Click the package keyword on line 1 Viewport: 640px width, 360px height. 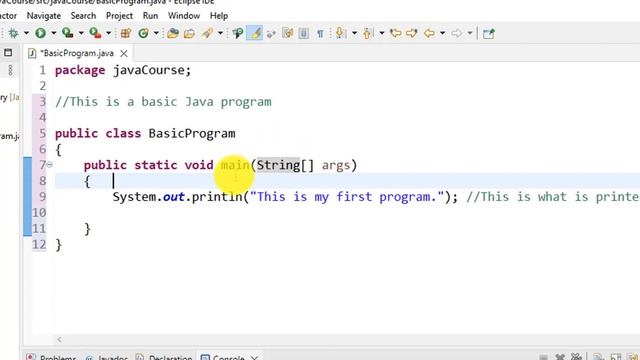click(x=80, y=70)
